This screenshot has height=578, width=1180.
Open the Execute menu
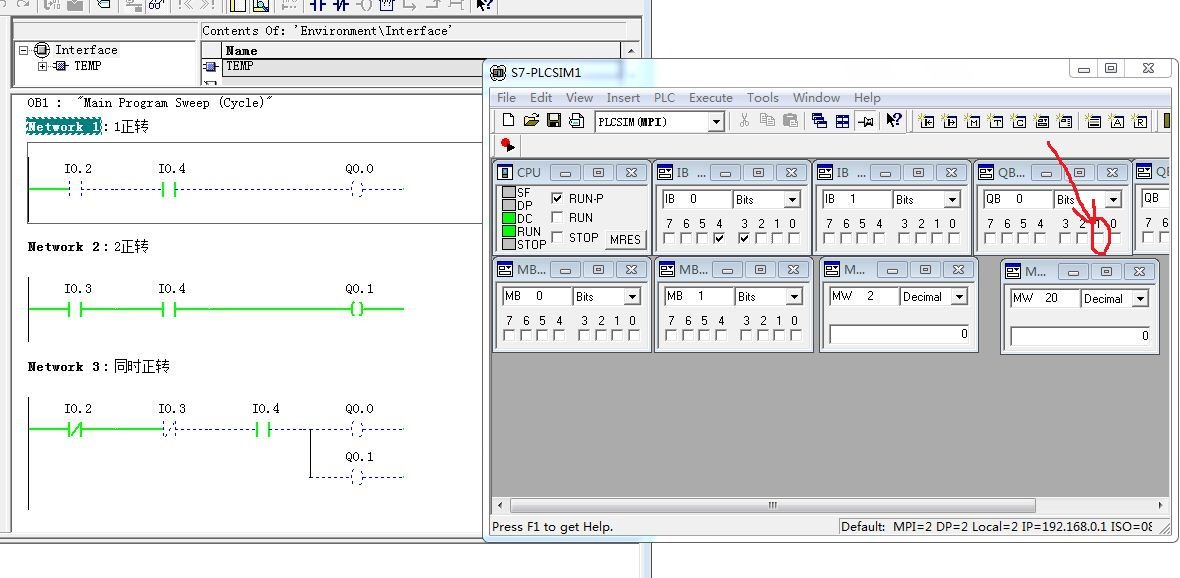(710, 98)
